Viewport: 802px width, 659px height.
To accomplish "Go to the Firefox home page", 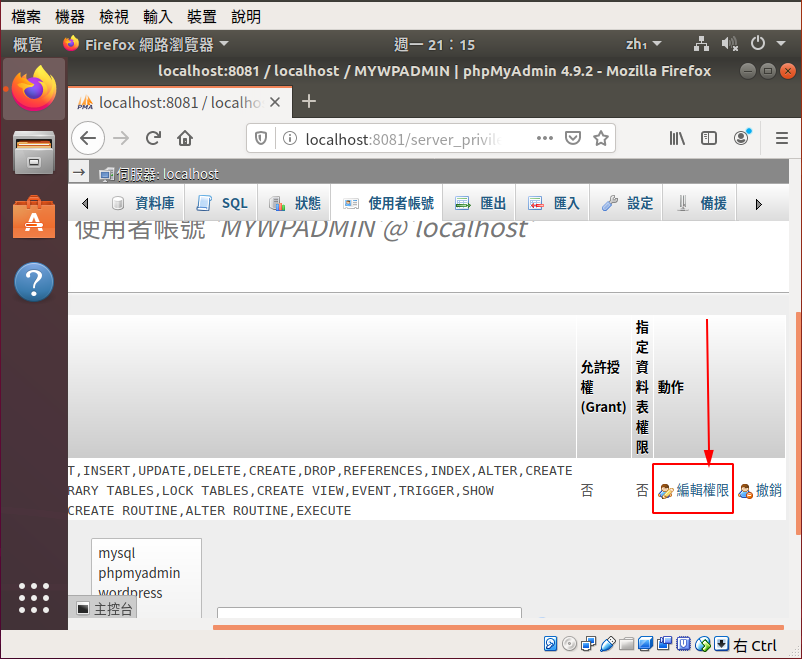I will [x=185, y=138].
